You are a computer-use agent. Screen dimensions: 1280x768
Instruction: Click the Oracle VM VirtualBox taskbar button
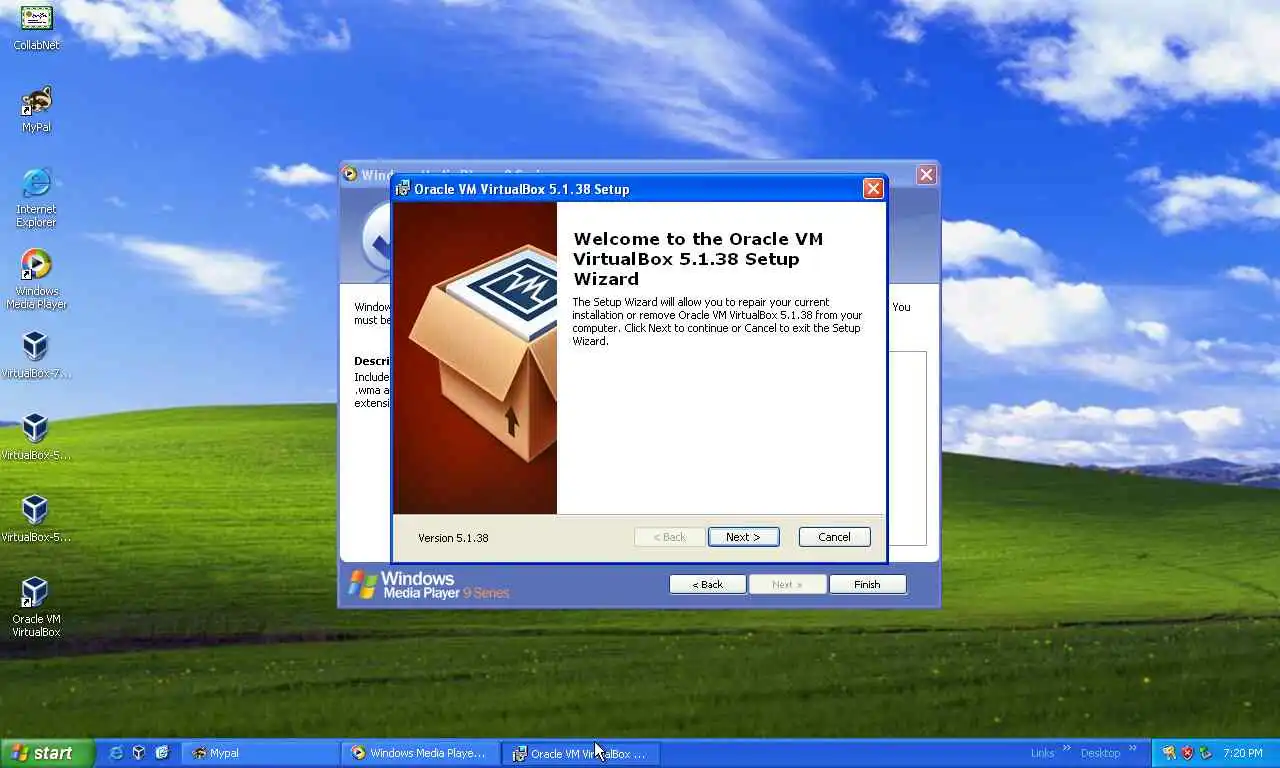(x=581, y=753)
